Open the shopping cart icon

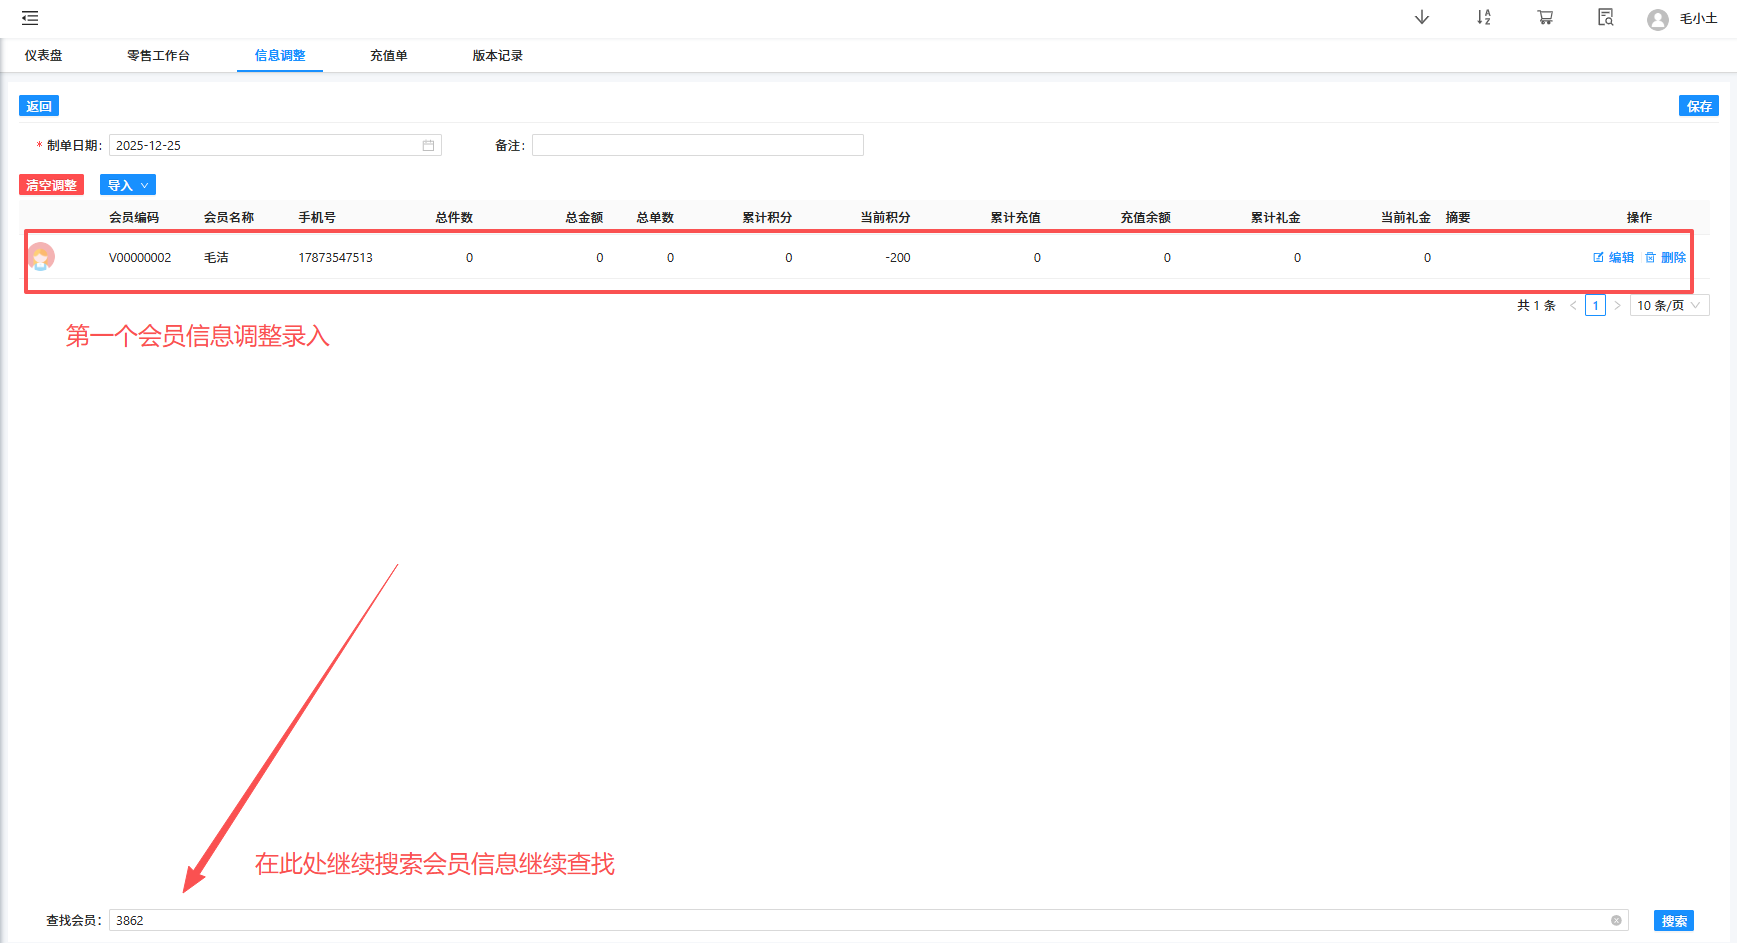click(x=1545, y=18)
